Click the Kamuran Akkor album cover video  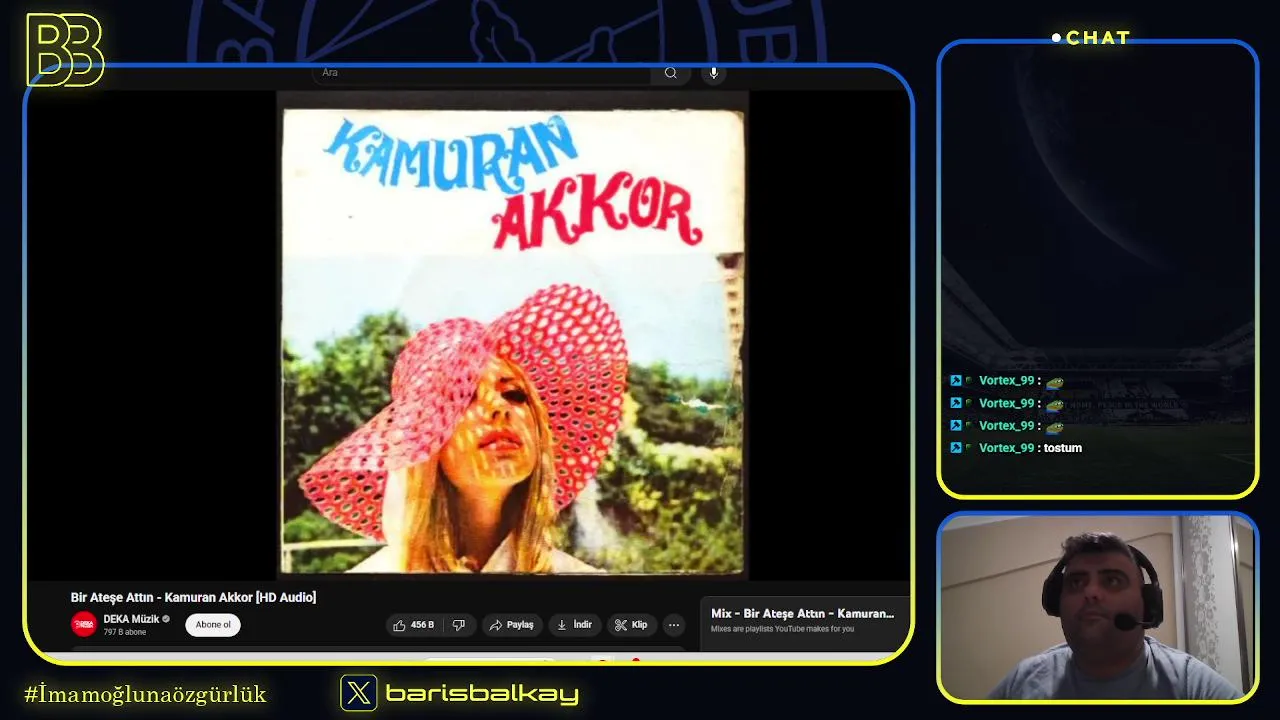click(x=512, y=334)
